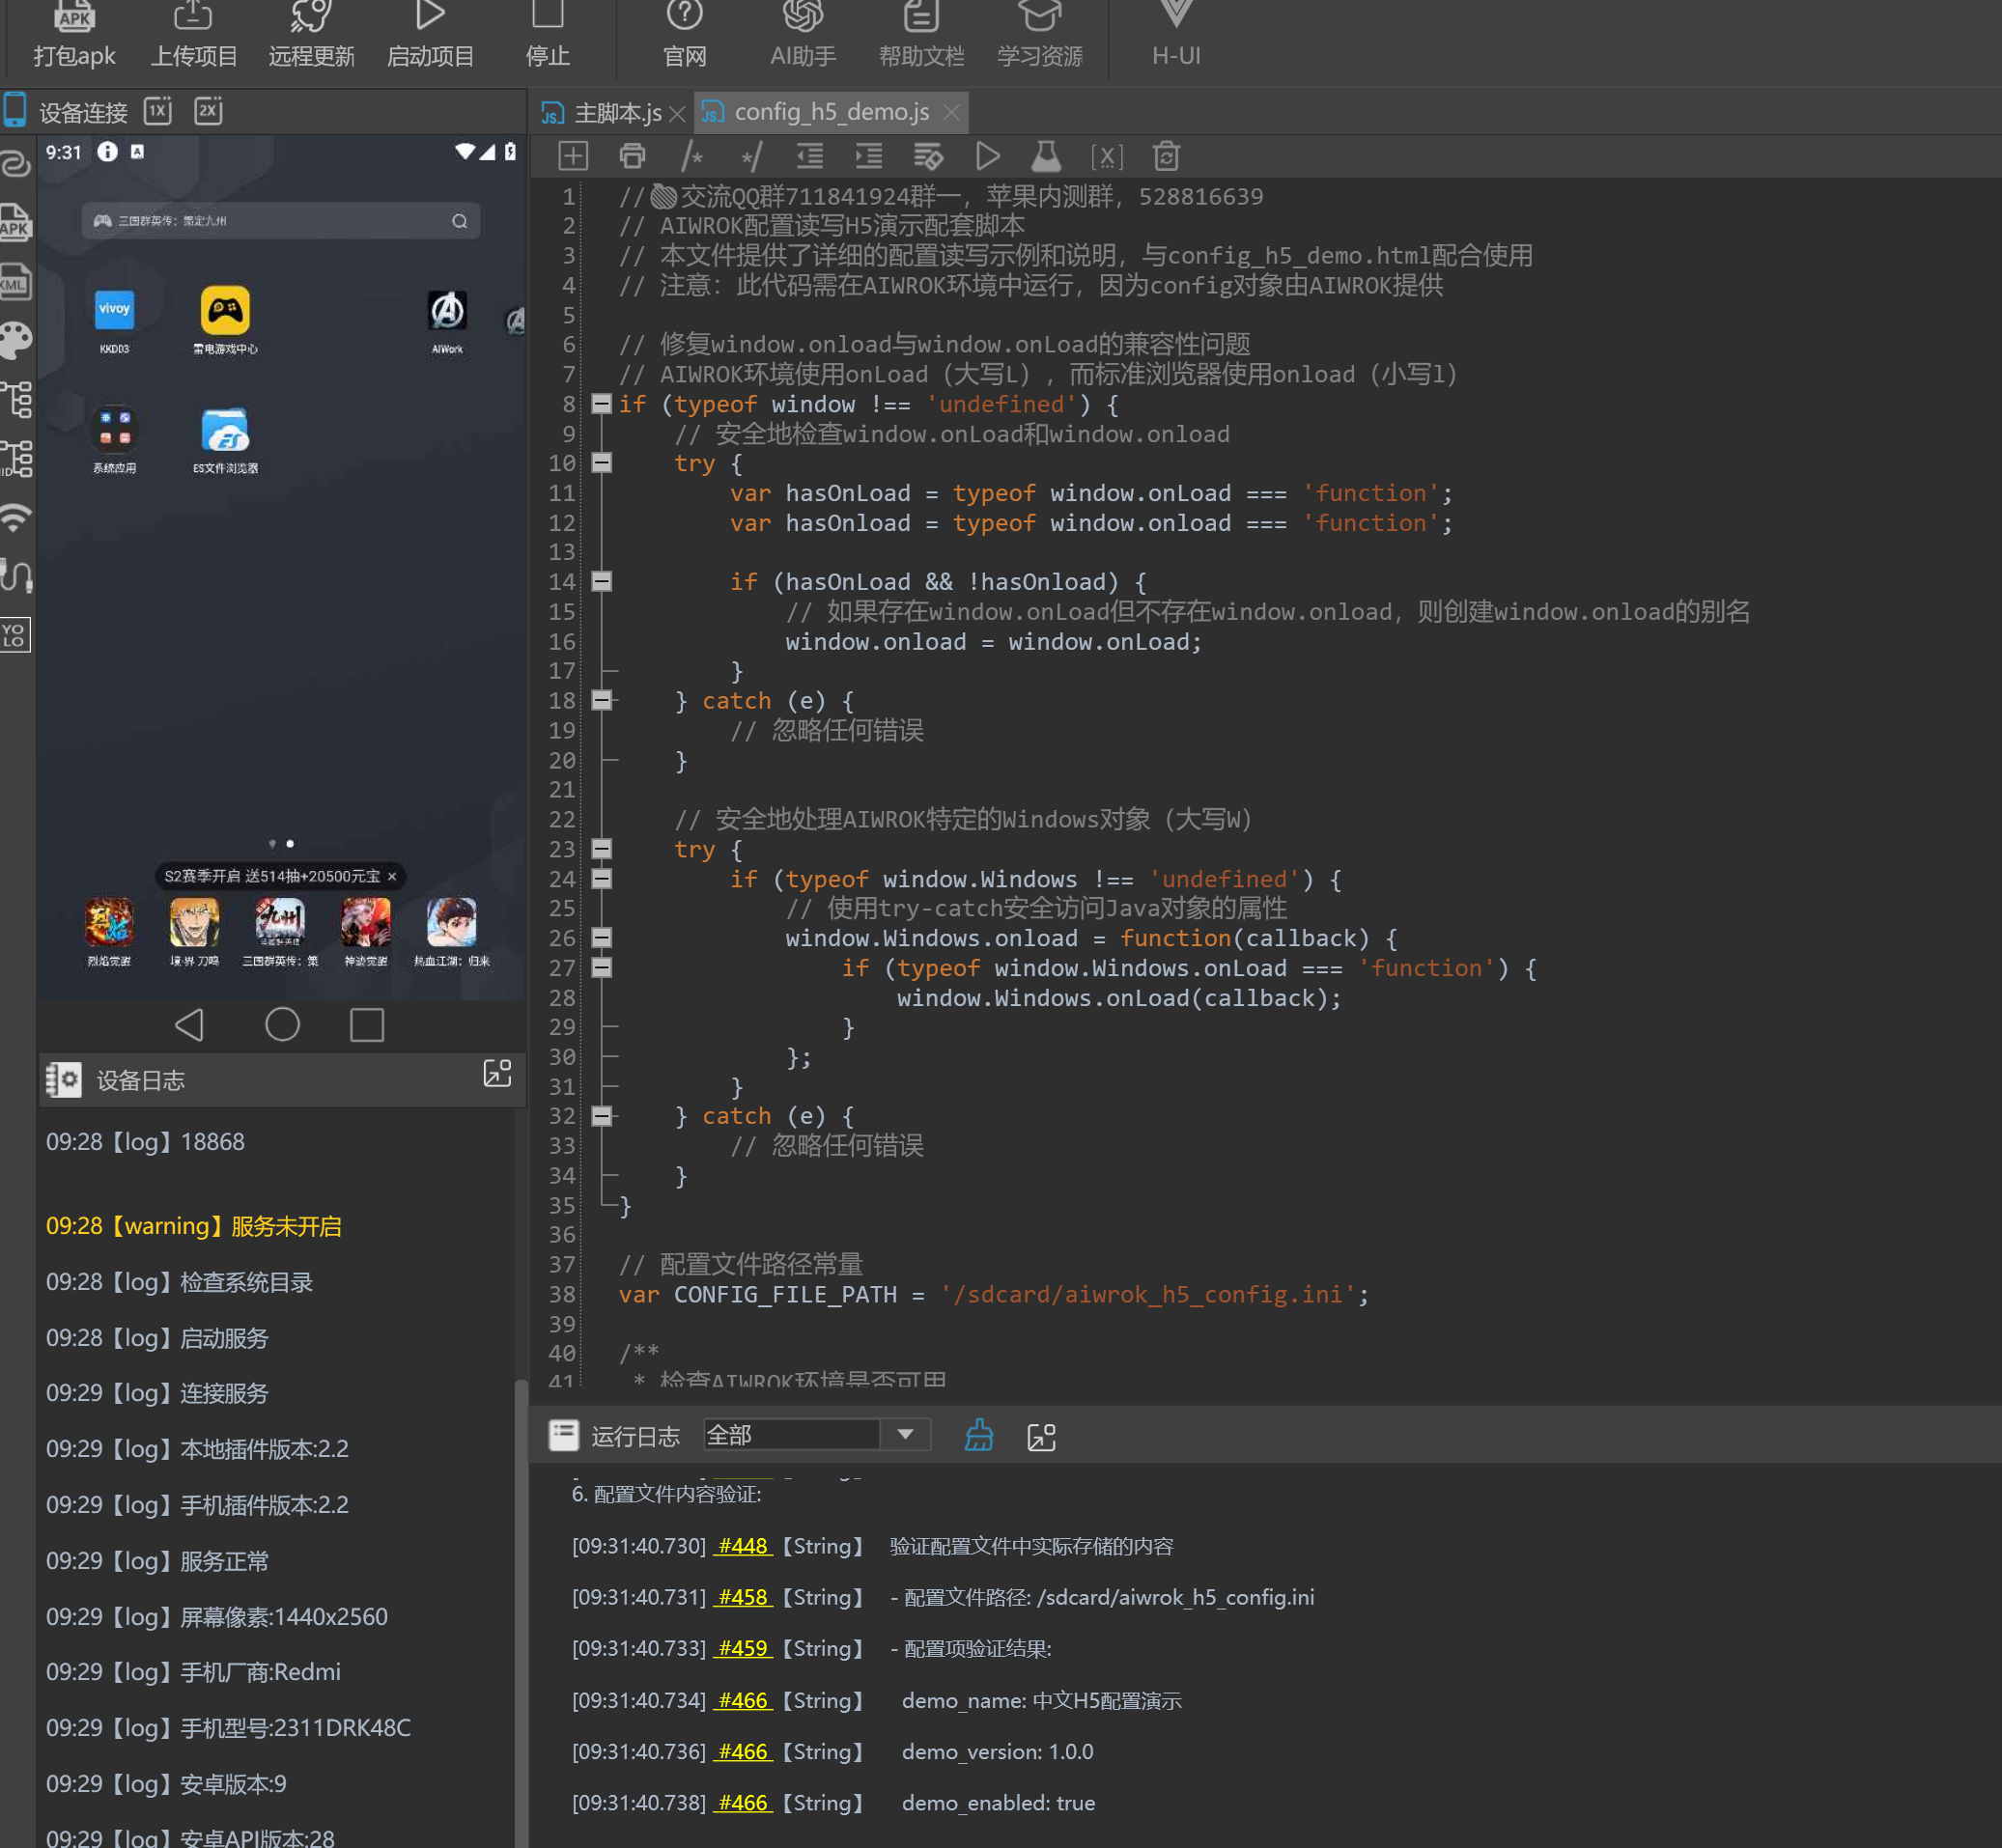This screenshot has height=1848, width=2002.
Task: Collapse the code fold at line 8
Action: (x=601, y=404)
